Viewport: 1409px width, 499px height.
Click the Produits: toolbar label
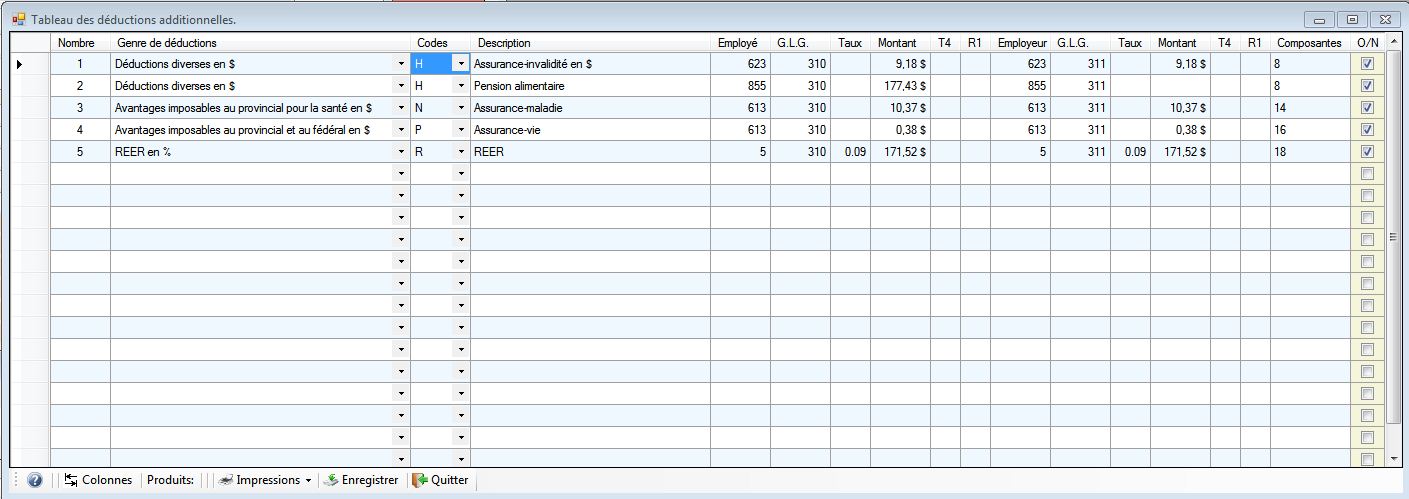(170, 480)
